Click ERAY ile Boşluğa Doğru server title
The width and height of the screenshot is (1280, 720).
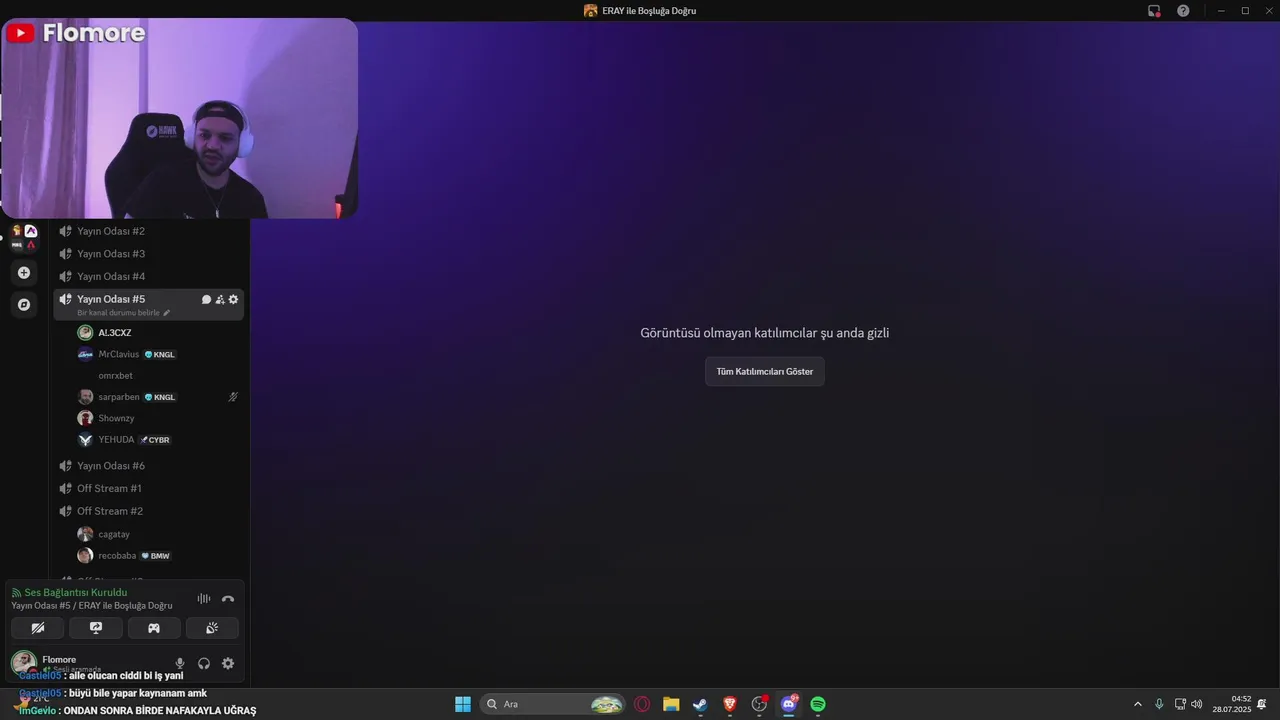click(640, 11)
